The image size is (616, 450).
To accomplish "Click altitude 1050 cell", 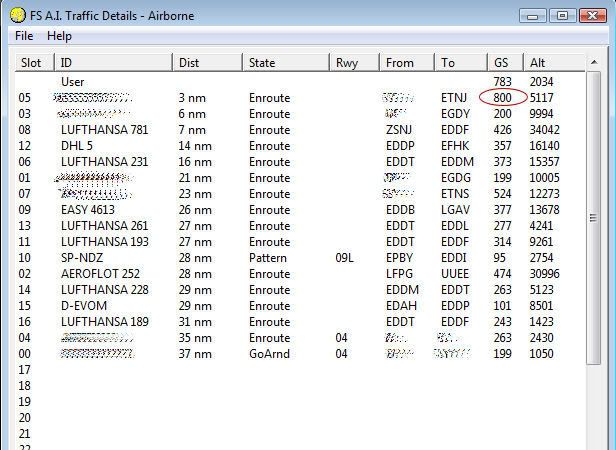I will pyautogui.click(x=541, y=354).
